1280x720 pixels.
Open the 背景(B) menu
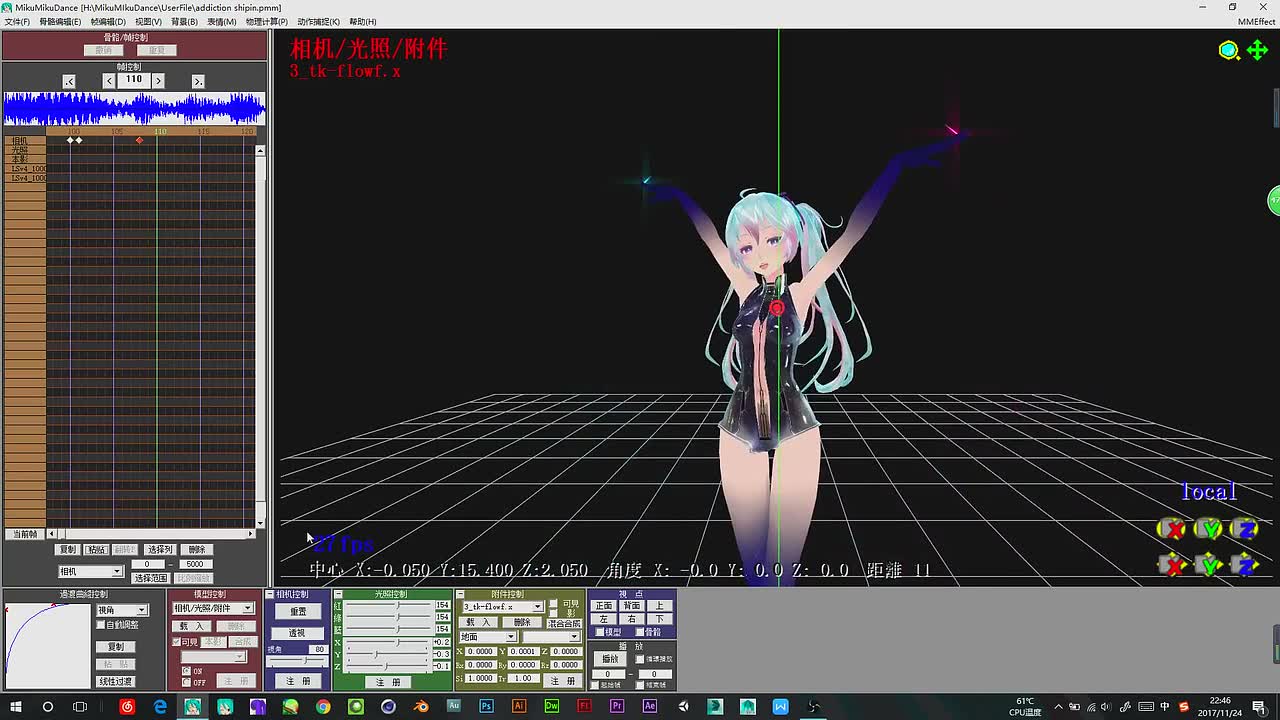click(x=183, y=21)
